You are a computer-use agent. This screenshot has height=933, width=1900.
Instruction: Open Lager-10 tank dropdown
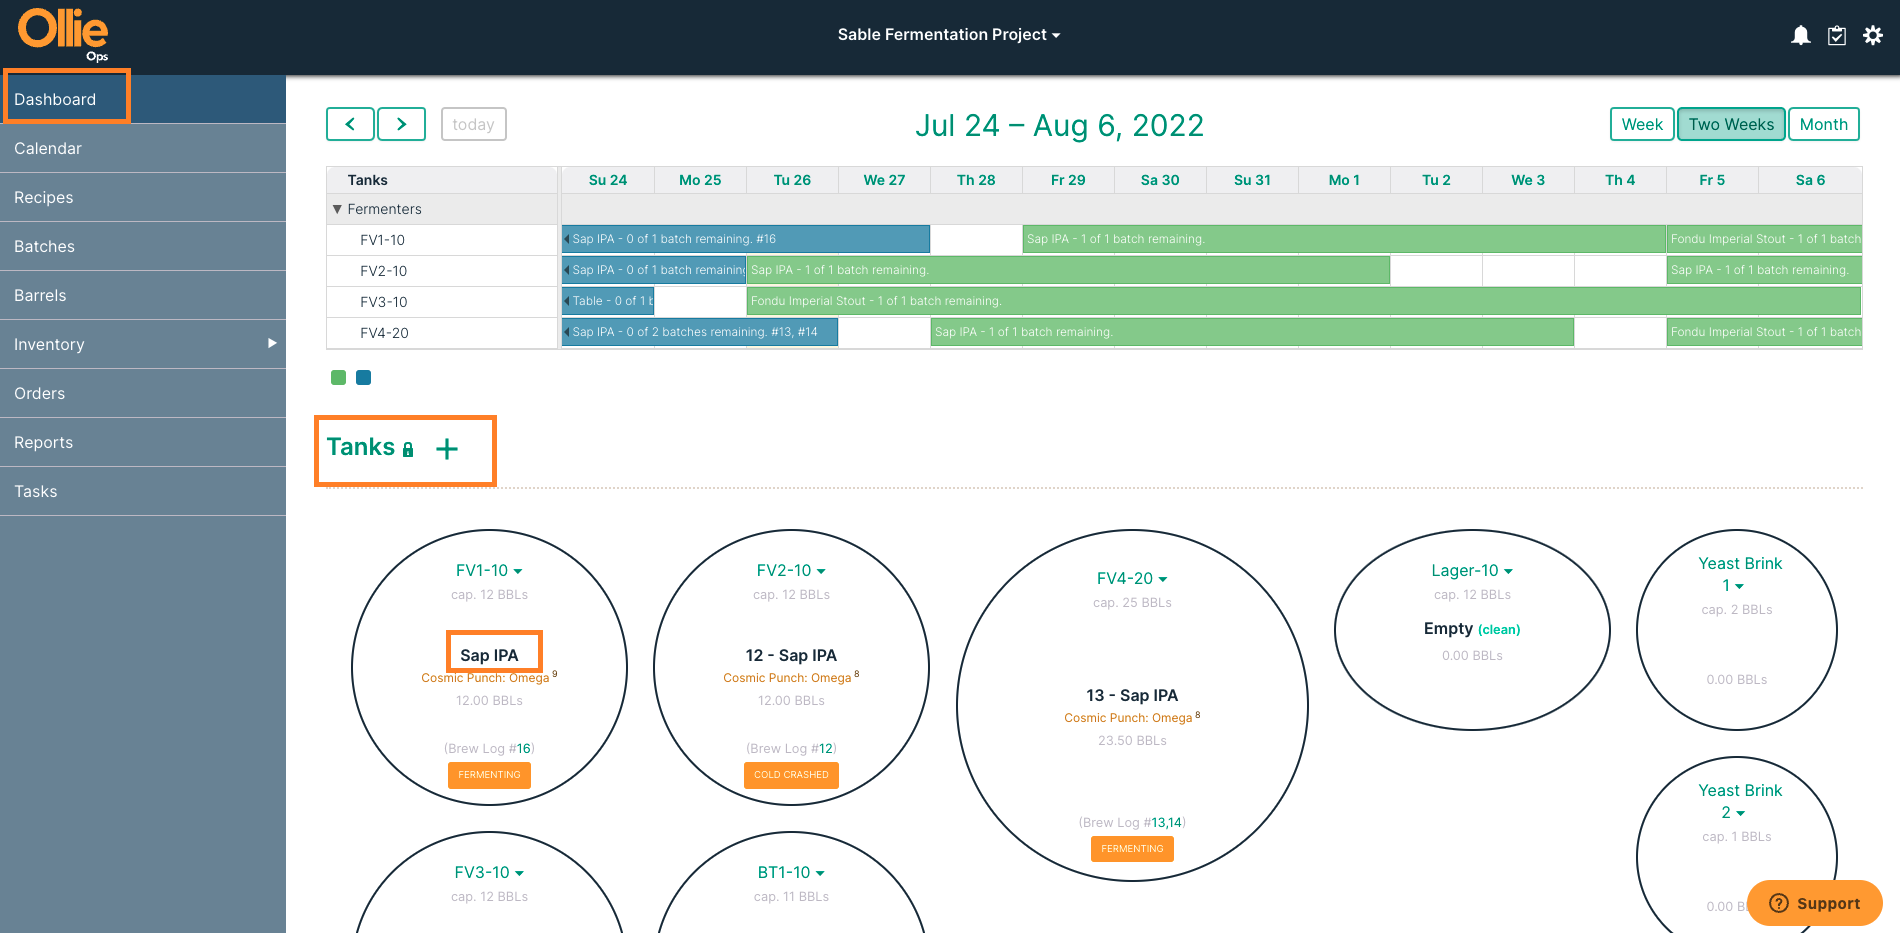pyautogui.click(x=1472, y=570)
